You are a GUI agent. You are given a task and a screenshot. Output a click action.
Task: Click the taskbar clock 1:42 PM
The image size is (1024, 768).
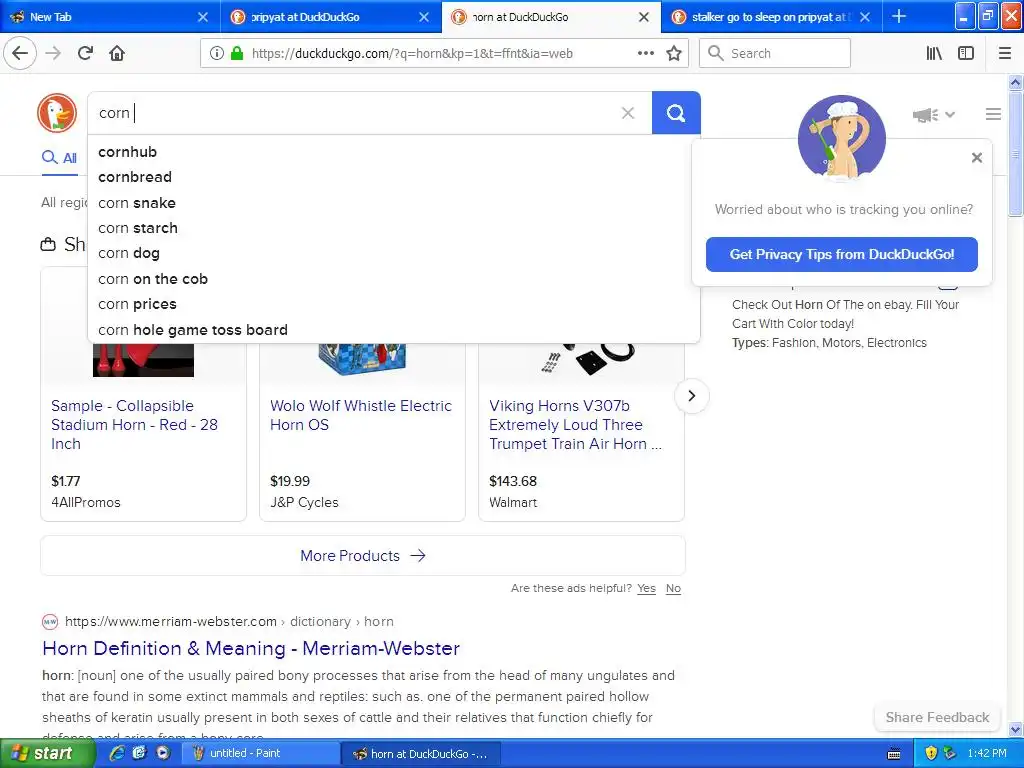(987, 753)
